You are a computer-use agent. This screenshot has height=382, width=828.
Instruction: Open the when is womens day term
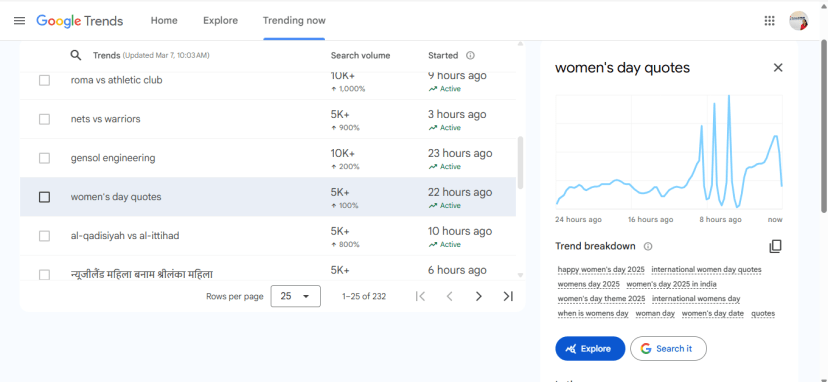pos(593,314)
